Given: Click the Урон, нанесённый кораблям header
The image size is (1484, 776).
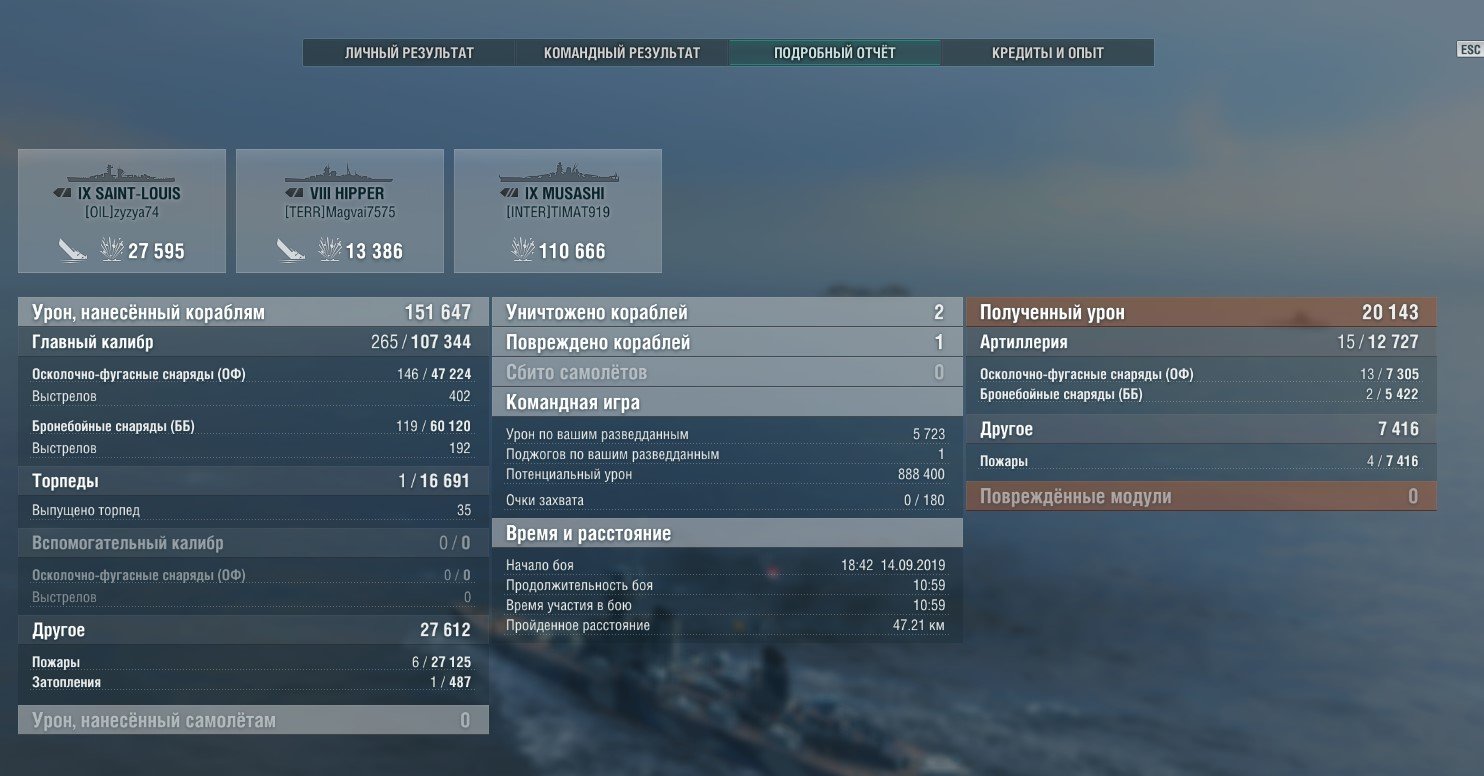Looking at the screenshot, I should coord(253,312).
